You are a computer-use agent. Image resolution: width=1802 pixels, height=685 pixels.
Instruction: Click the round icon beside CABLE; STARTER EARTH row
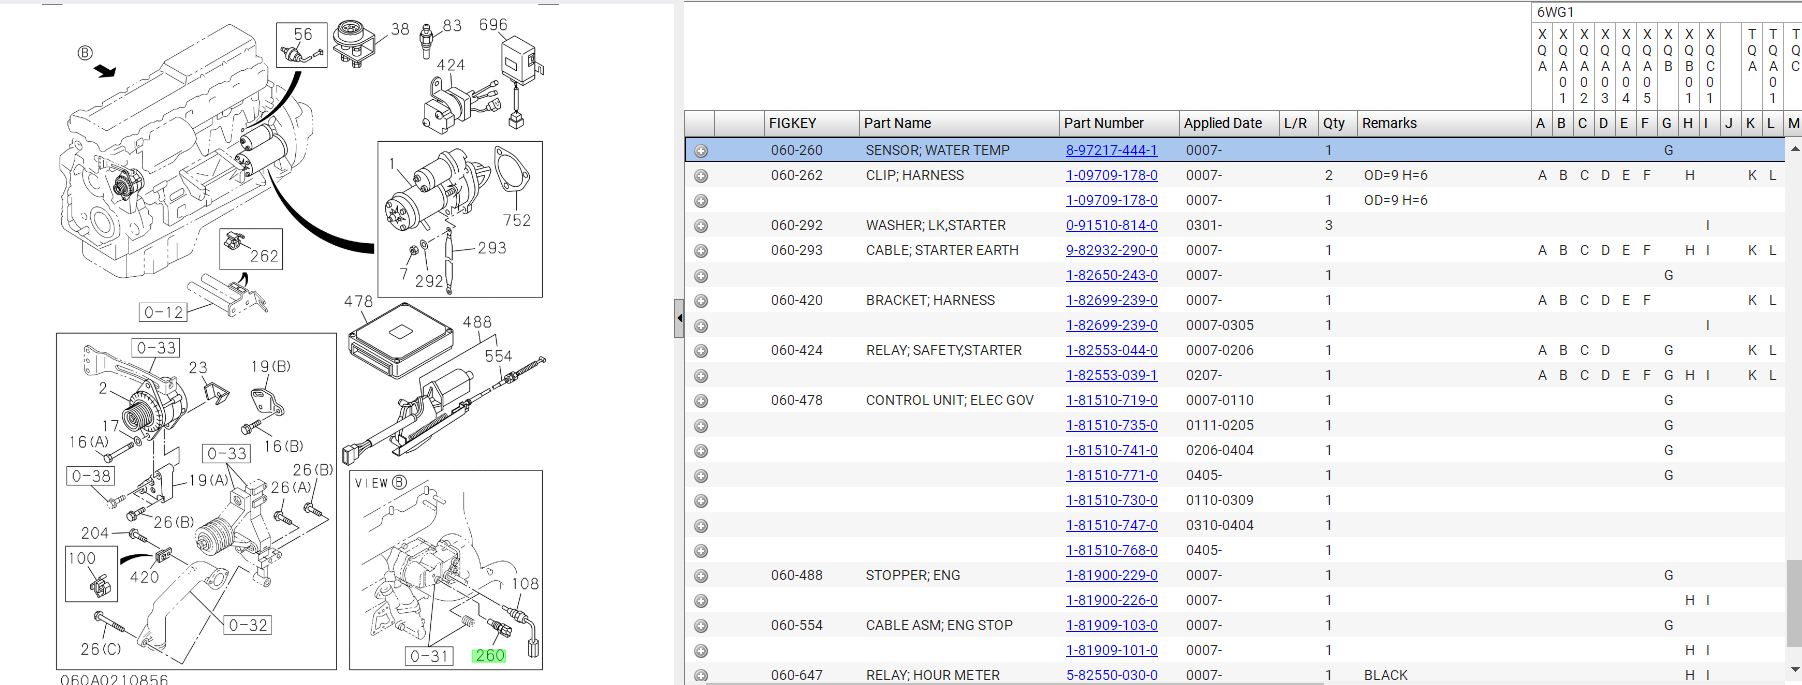coord(701,251)
